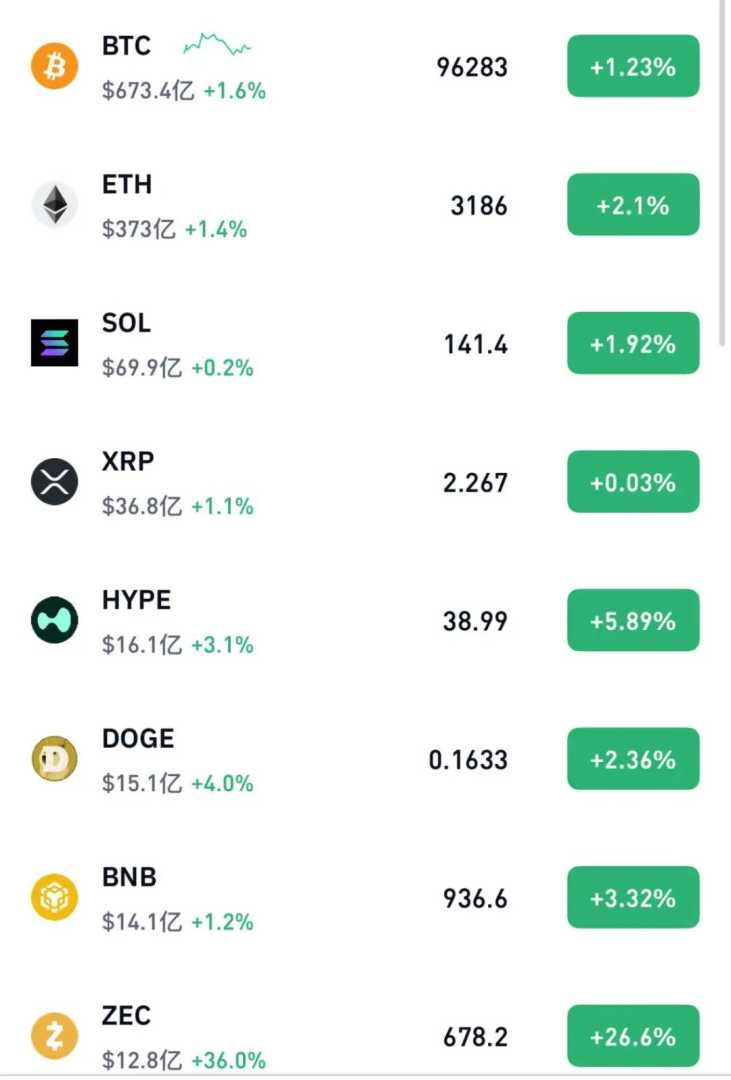731x1080 pixels.
Task: Click the Hyperliquid HYPE icon
Action: 54,620
